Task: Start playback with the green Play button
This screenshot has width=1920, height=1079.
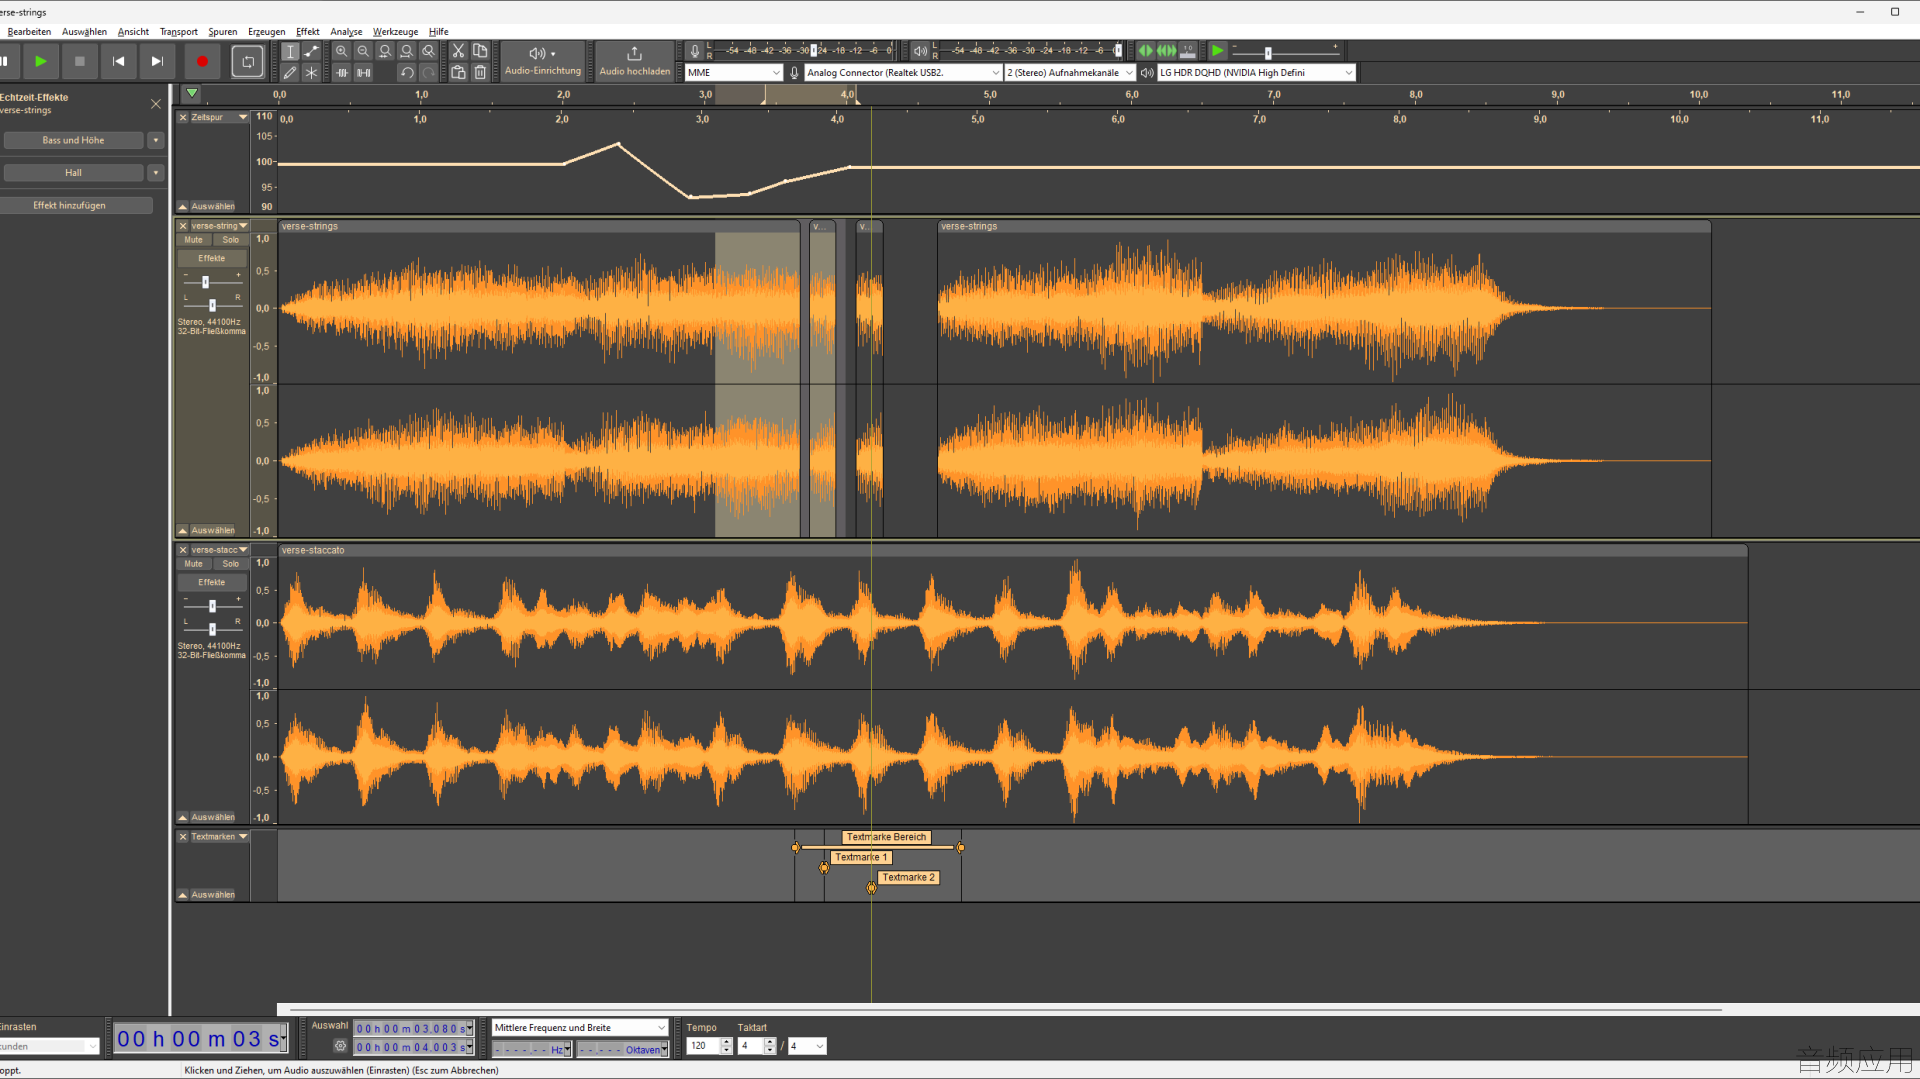Action: 40,61
